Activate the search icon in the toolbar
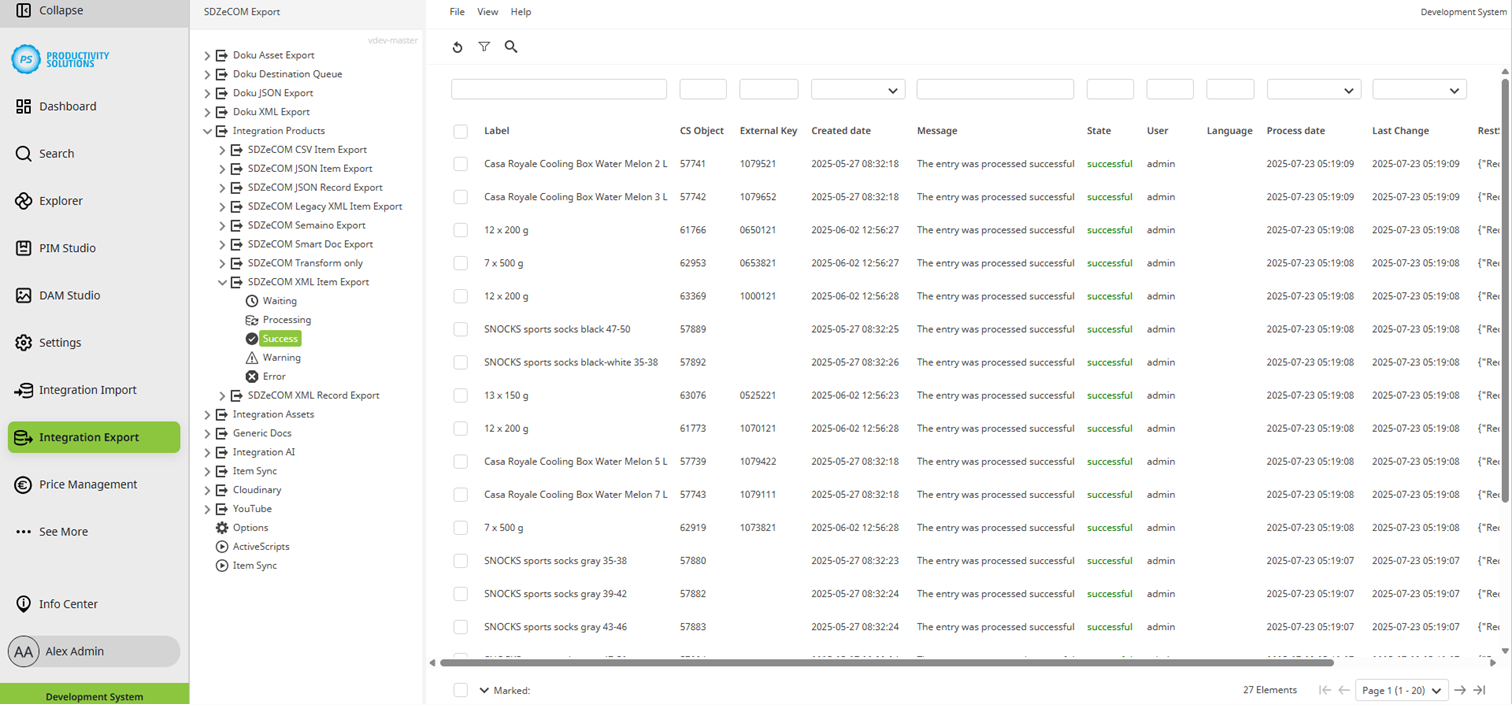This screenshot has width=1512, height=715. tap(511, 46)
